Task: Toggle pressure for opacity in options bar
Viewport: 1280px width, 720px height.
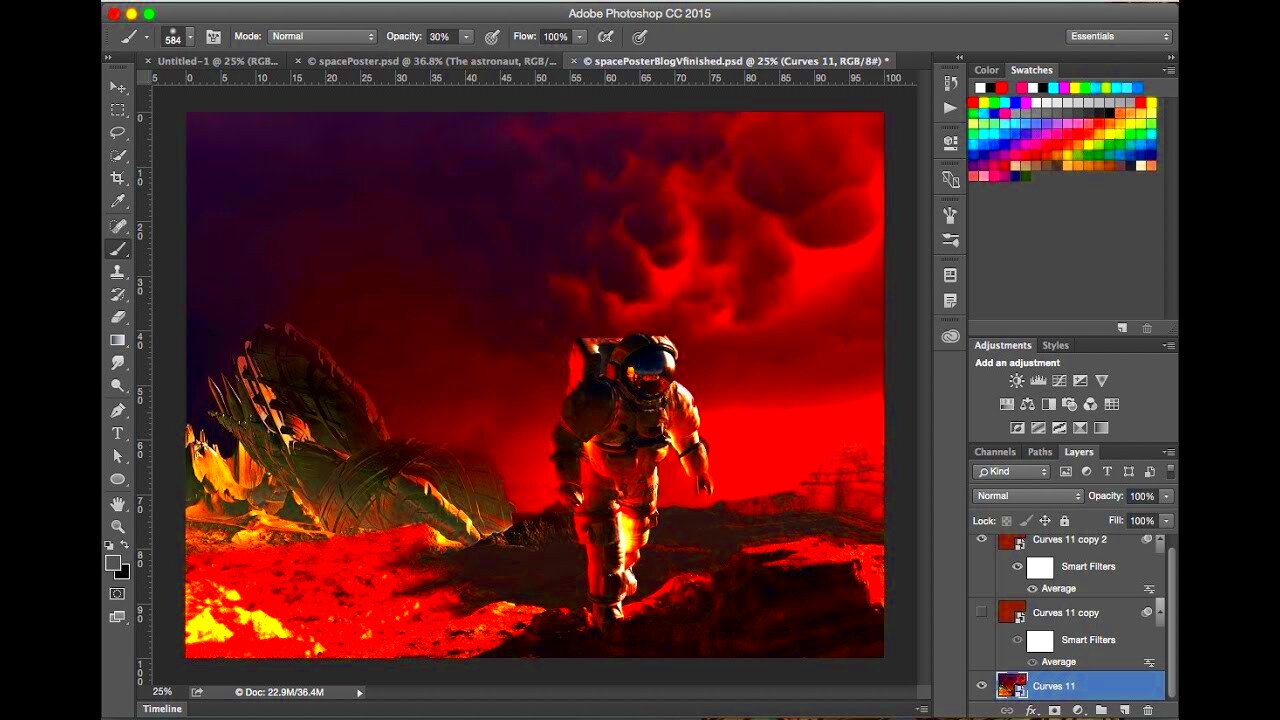Action: click(x=492, y=36)
